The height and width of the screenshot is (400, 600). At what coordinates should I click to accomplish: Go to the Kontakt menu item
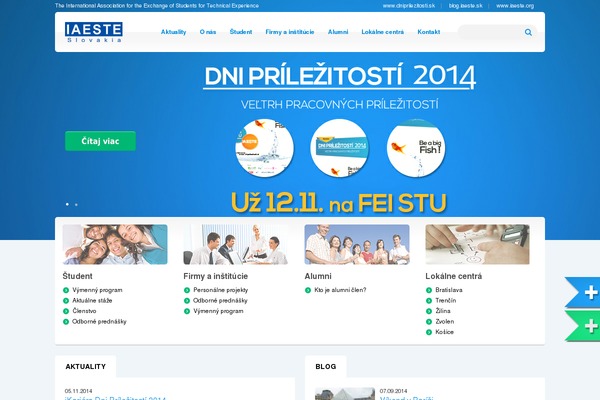click(428, 32)
